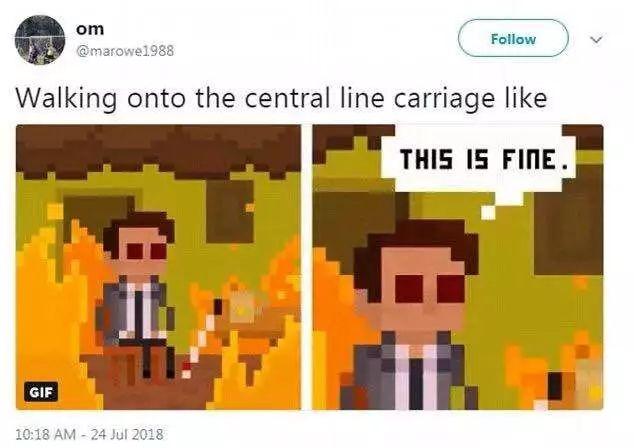Click the character's tie in the right panel
Viewport: 634px width, 448px height.
tap(415, 383)
